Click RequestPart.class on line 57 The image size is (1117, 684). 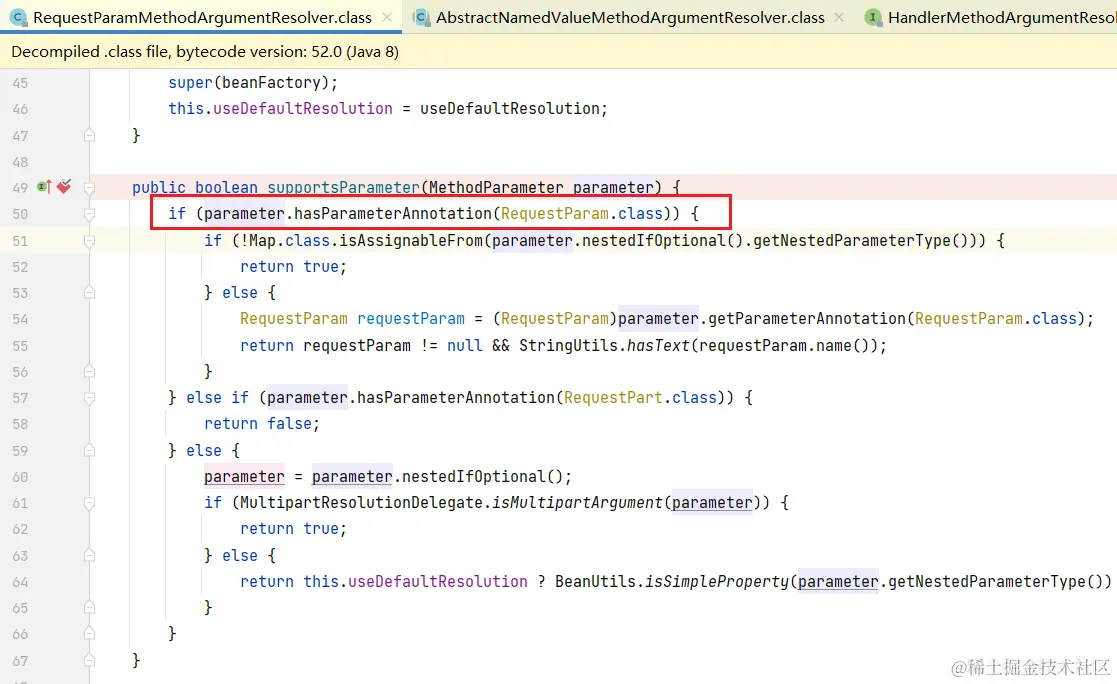[640, 398]
